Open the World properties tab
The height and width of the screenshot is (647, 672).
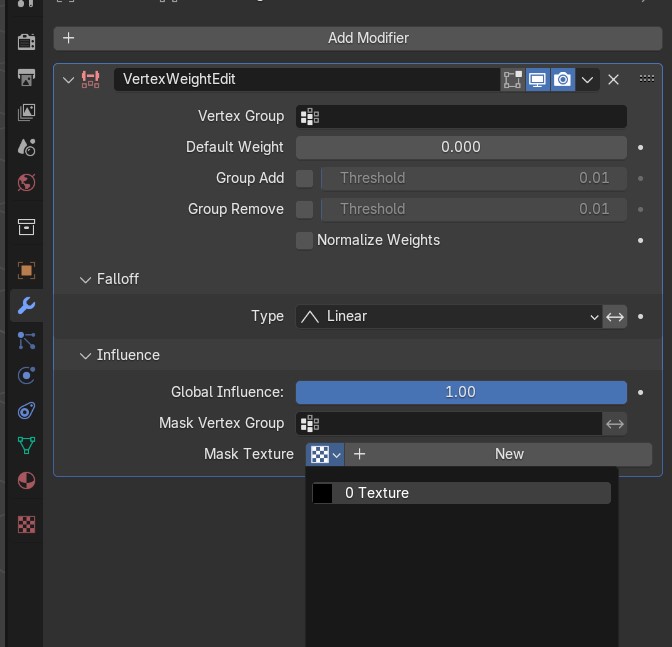[26, 182]
